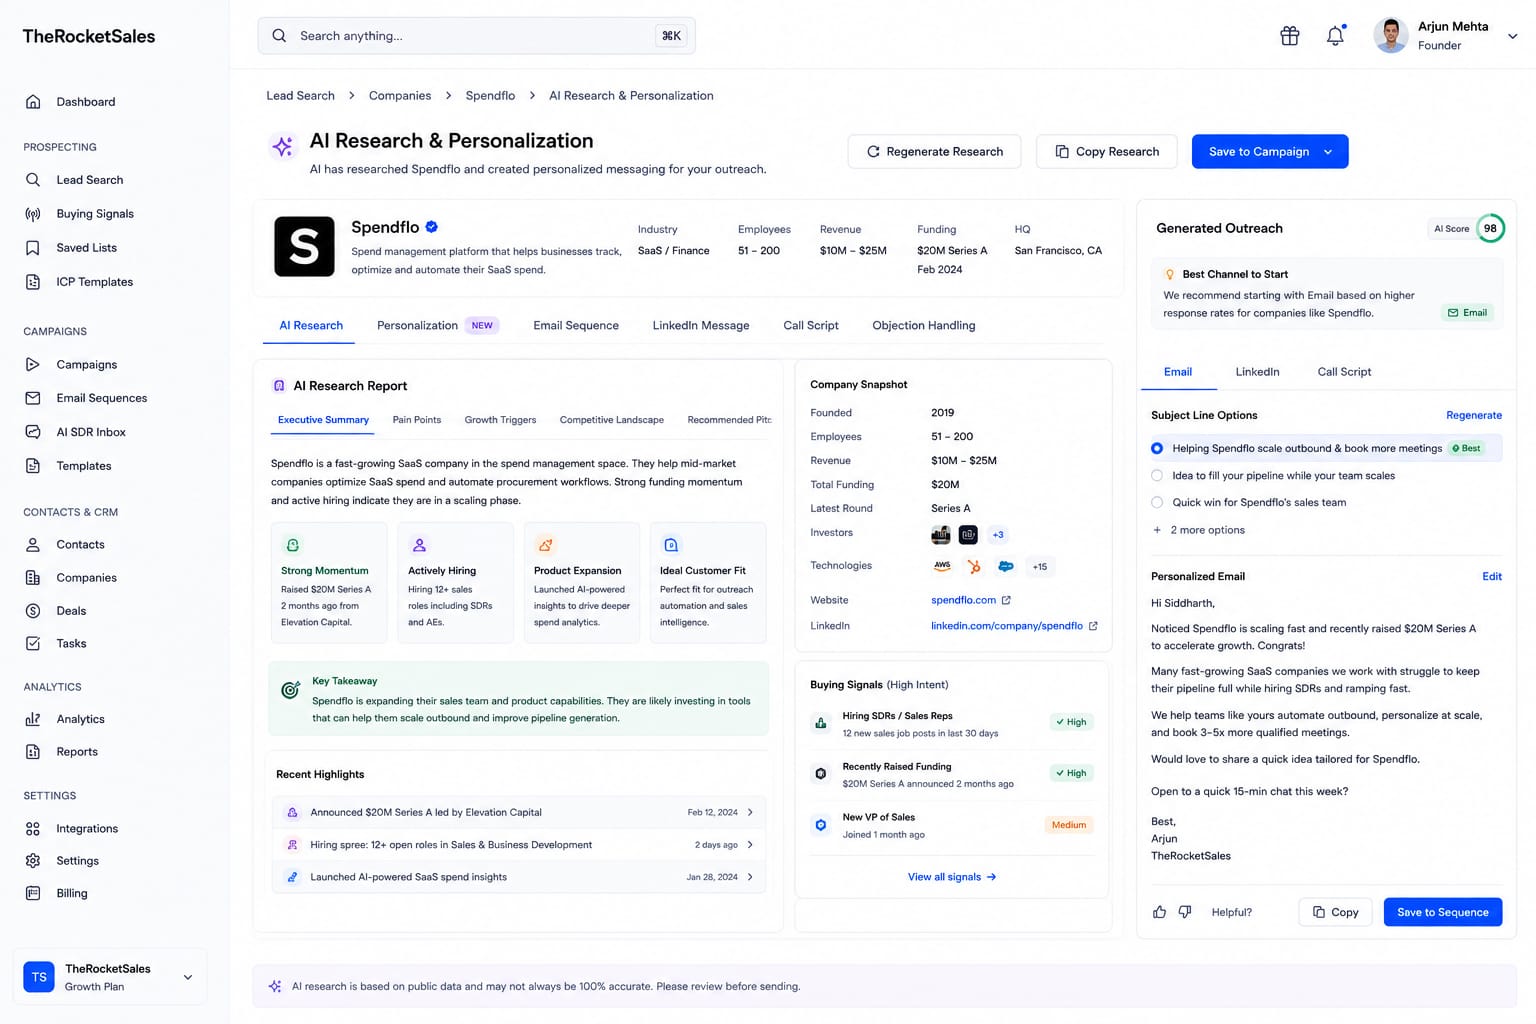
Task: Click the external link icon beside spendflo.com
Action: (x=1006, y=600)
